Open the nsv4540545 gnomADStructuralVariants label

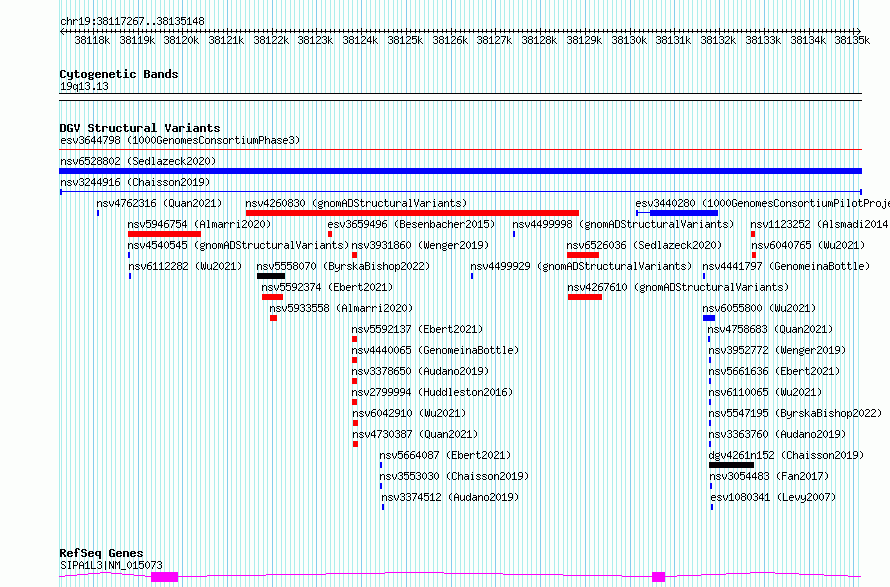[x=238, y=245]
